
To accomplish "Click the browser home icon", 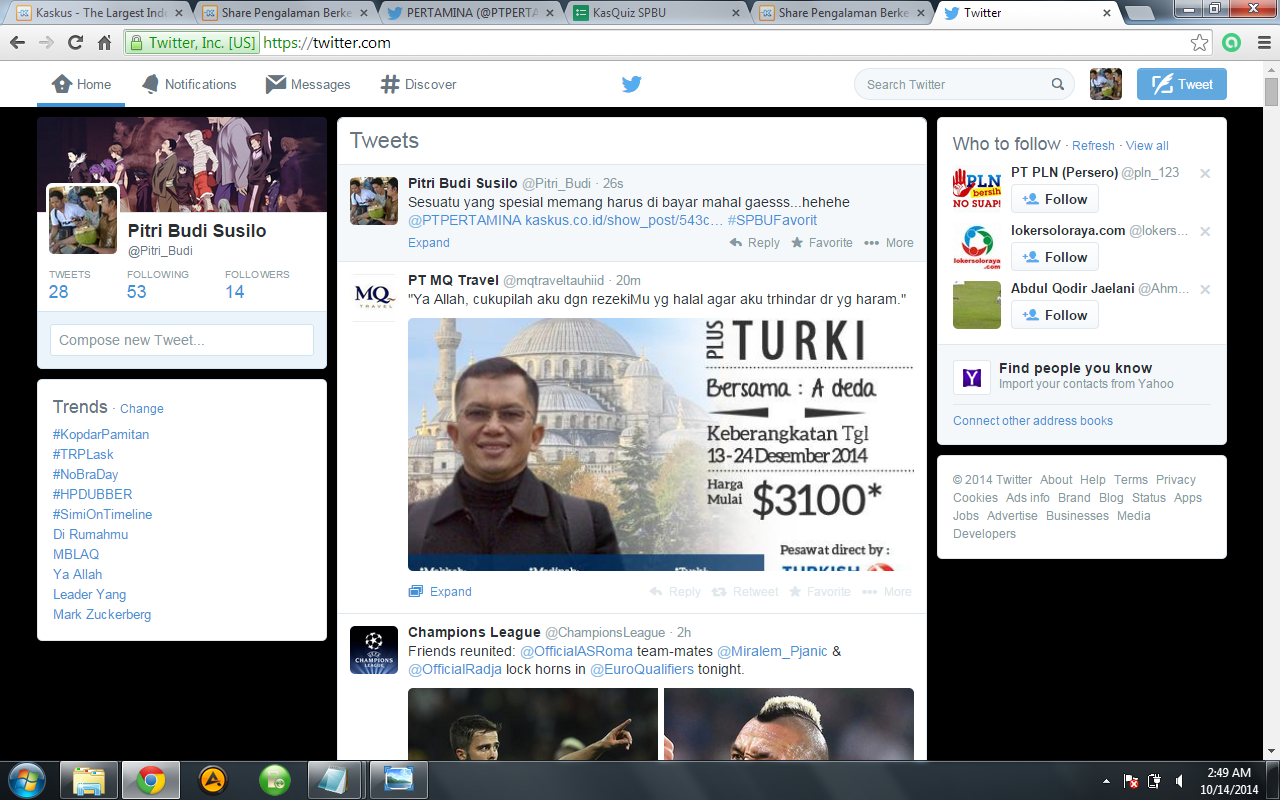I will [104, 43].
